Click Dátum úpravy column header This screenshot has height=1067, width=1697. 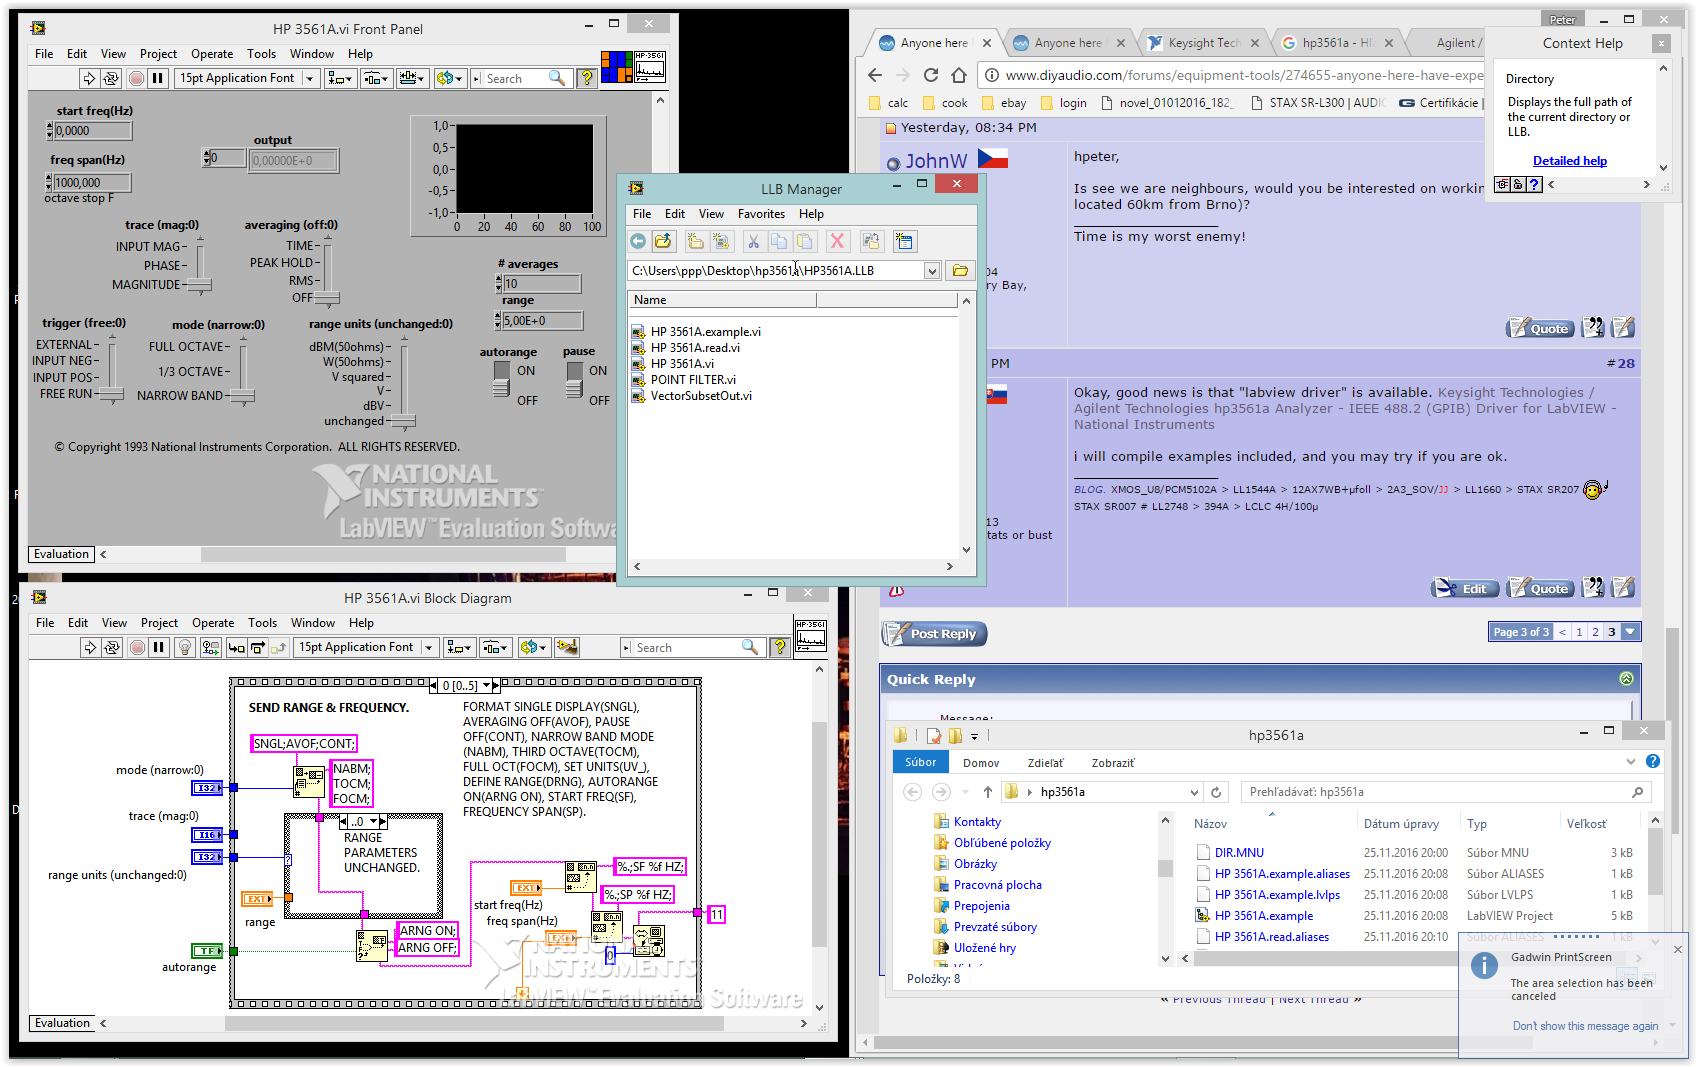[x=1401, y=824]
